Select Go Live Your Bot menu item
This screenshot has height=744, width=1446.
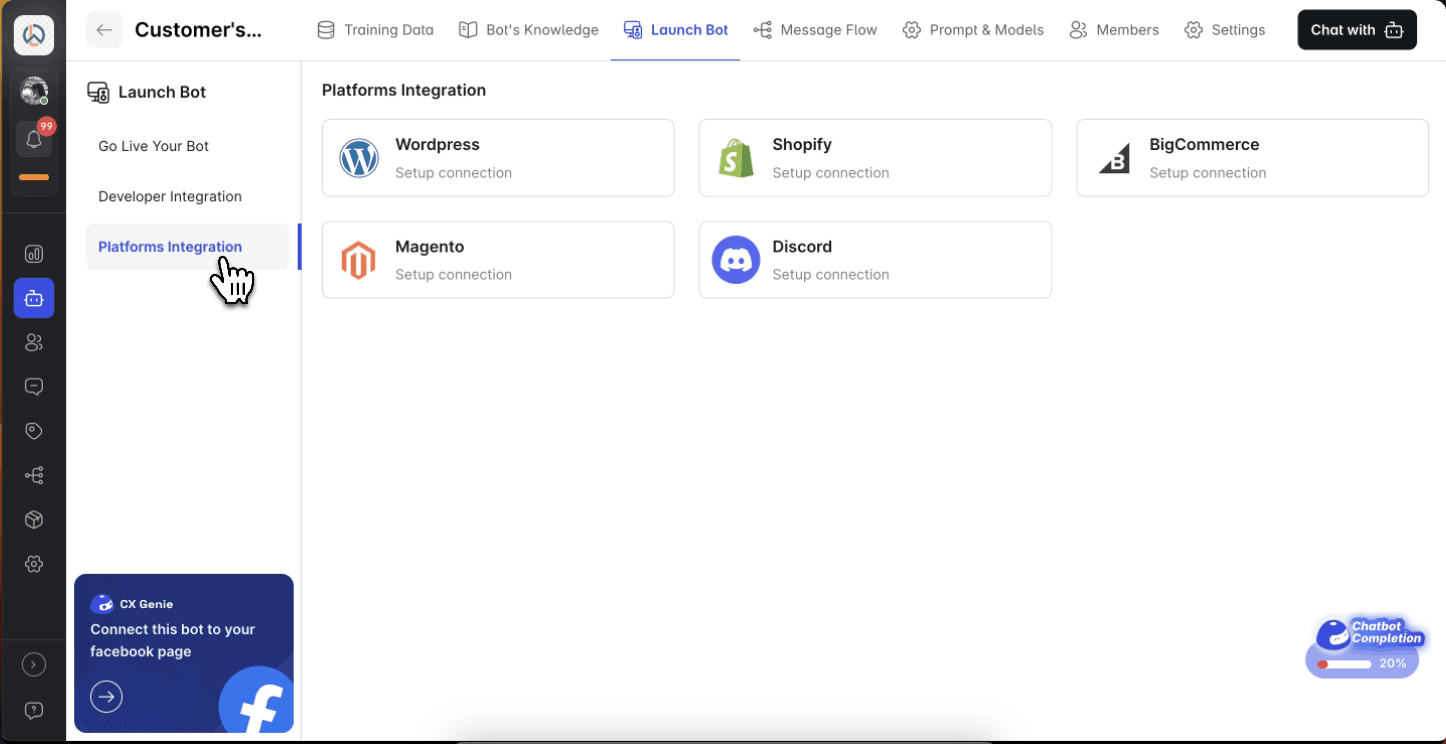[154, 146]
